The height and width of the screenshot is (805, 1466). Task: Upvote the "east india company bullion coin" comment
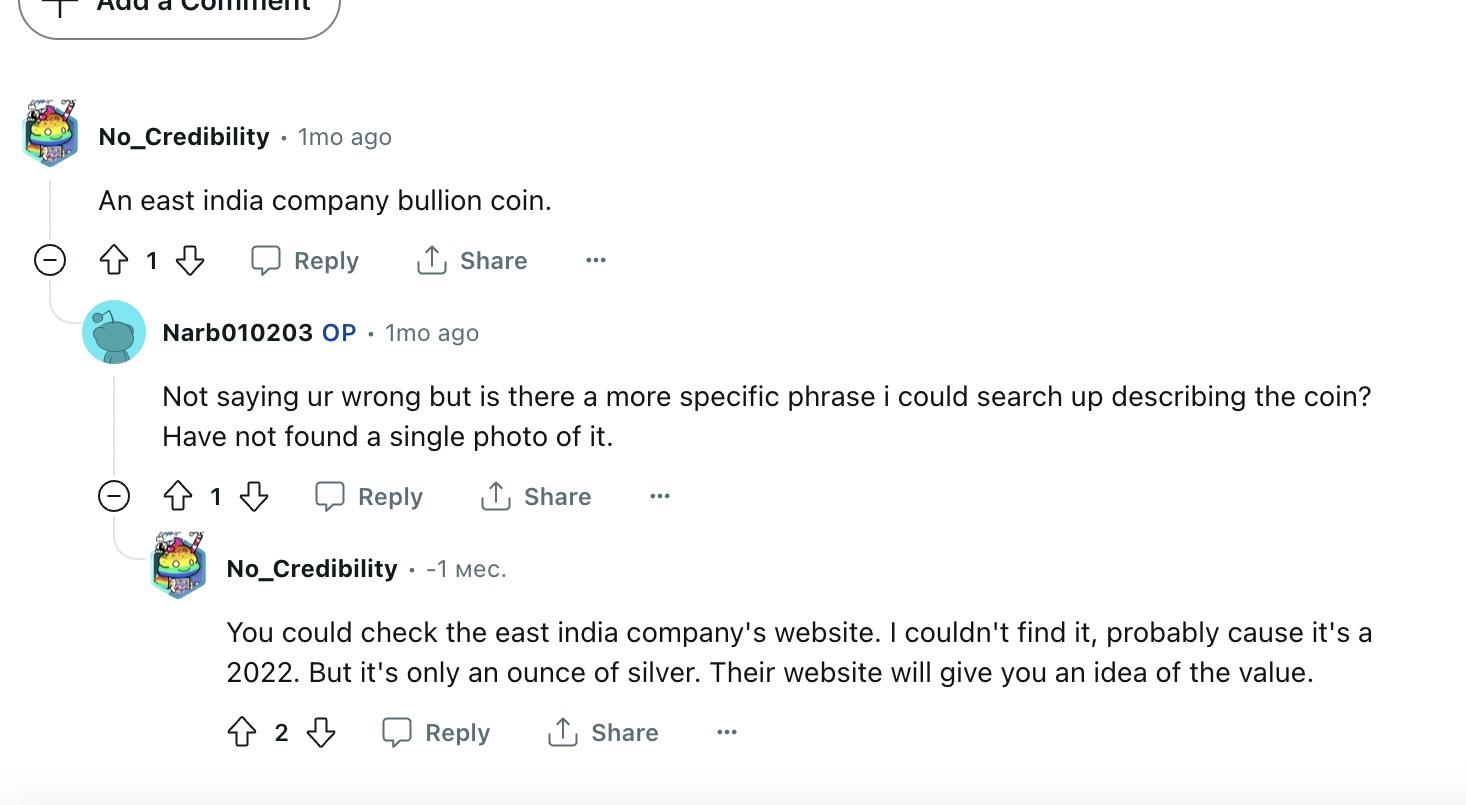click(x=114, y=261)
